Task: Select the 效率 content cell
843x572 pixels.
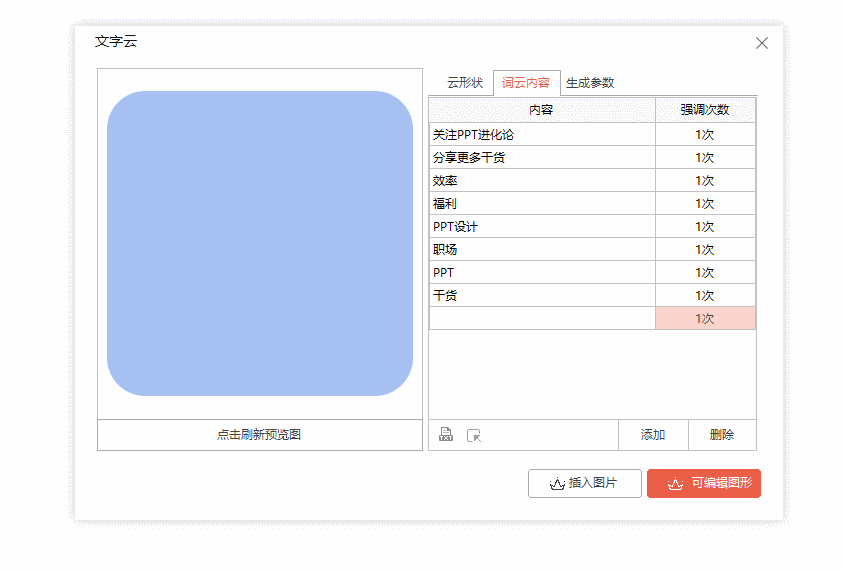Action: (x=542, y=181)
